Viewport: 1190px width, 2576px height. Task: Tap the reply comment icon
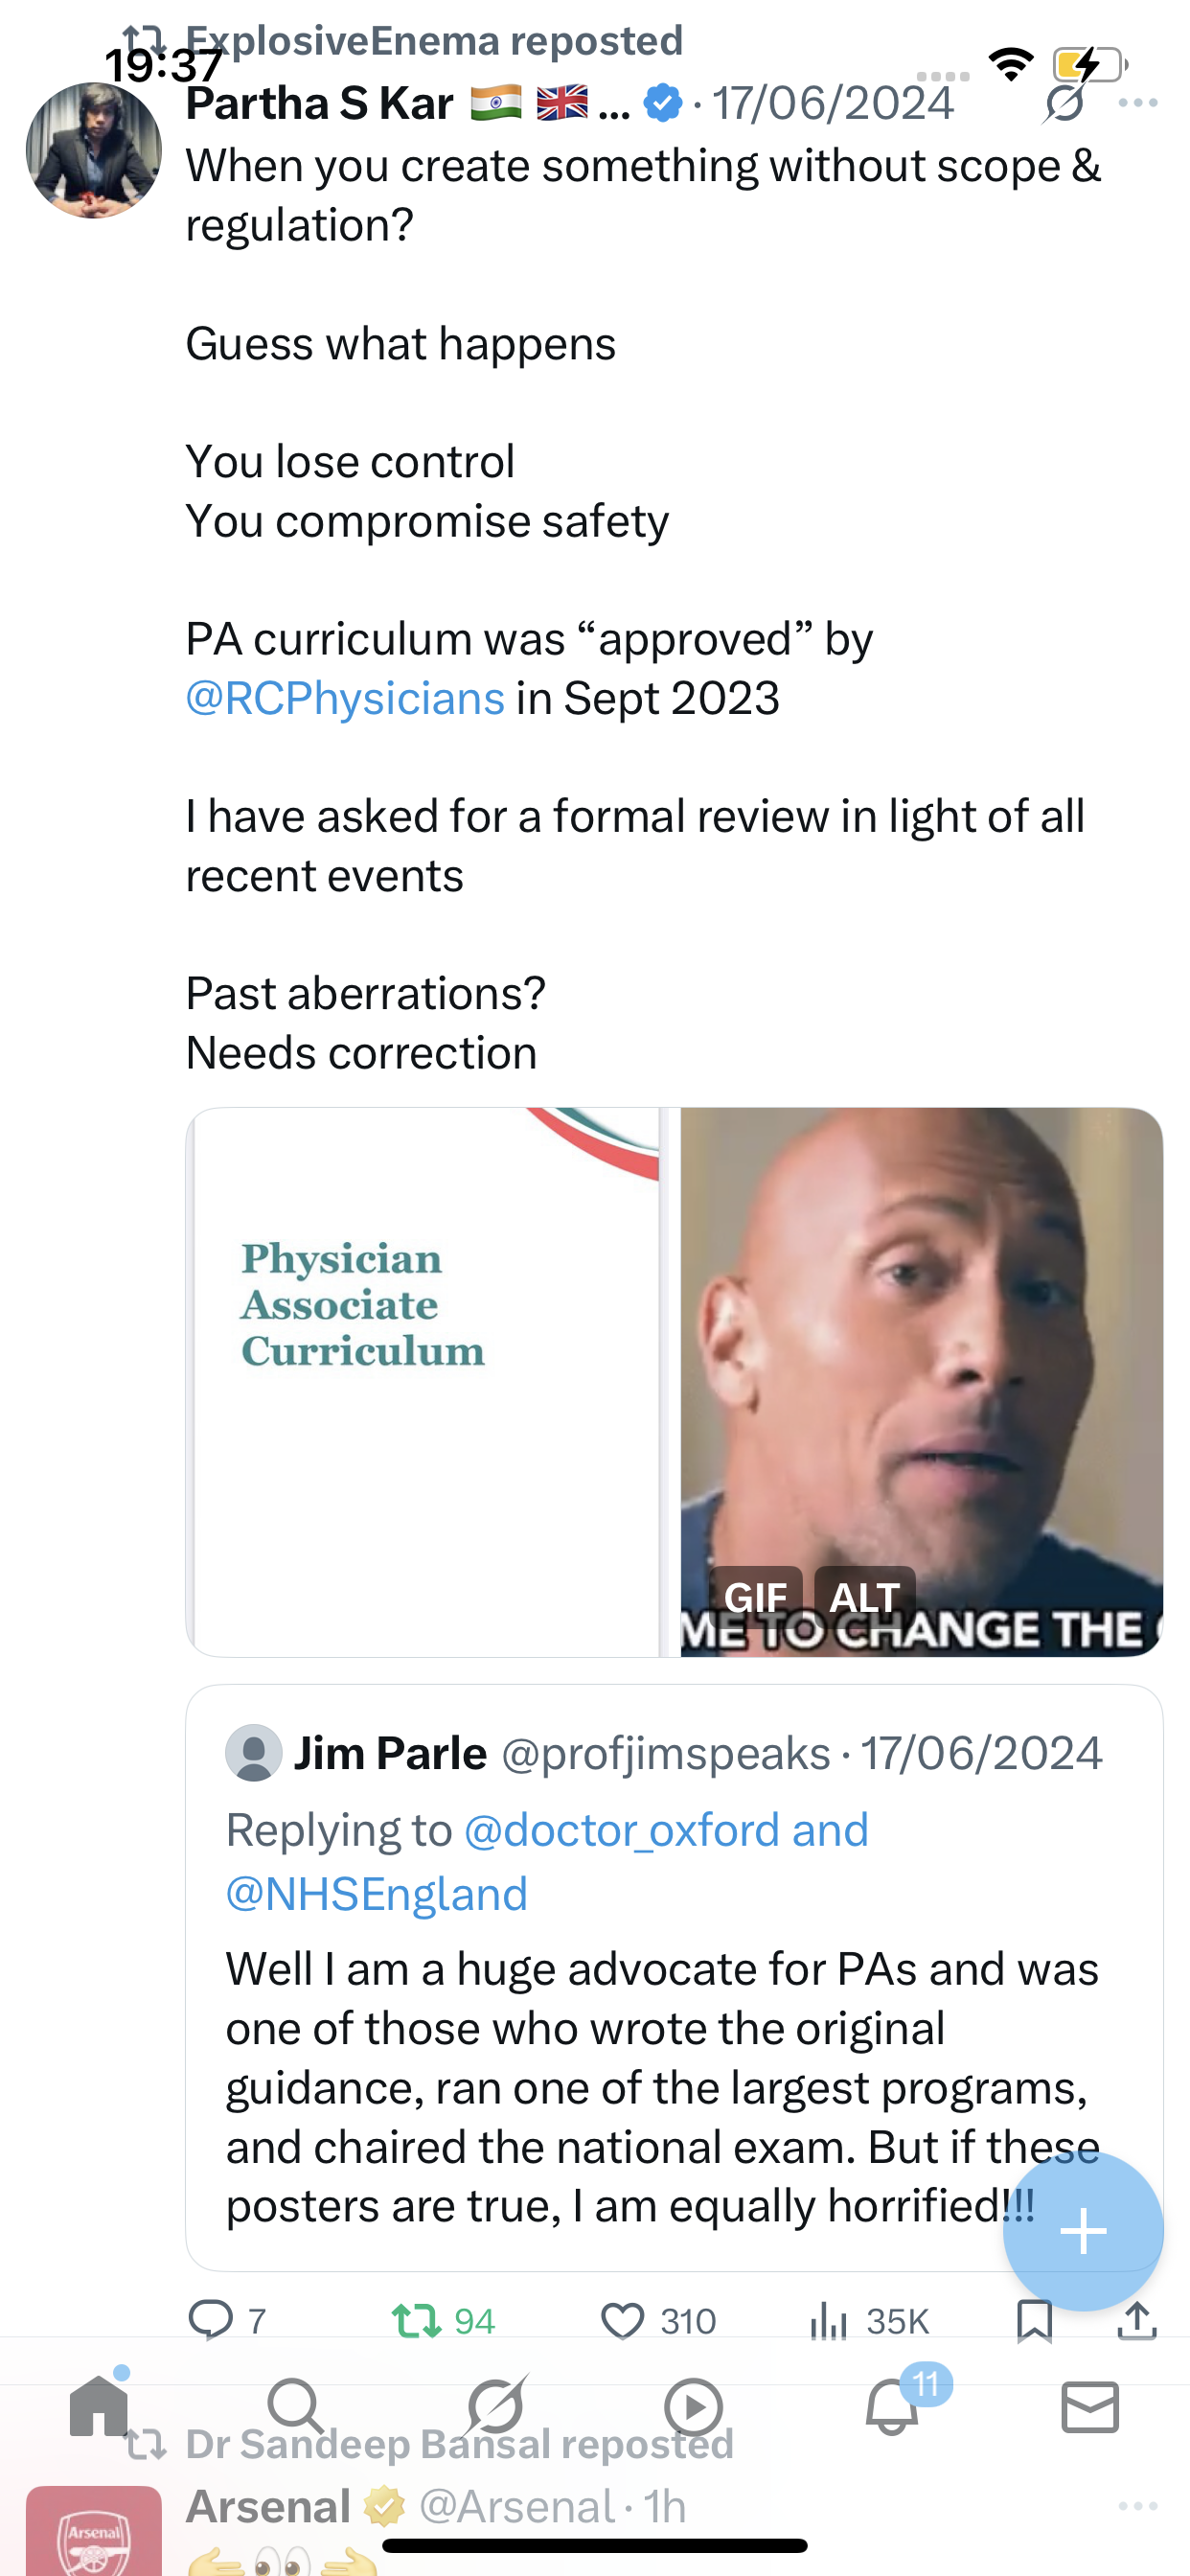[x=211, y=2320]
